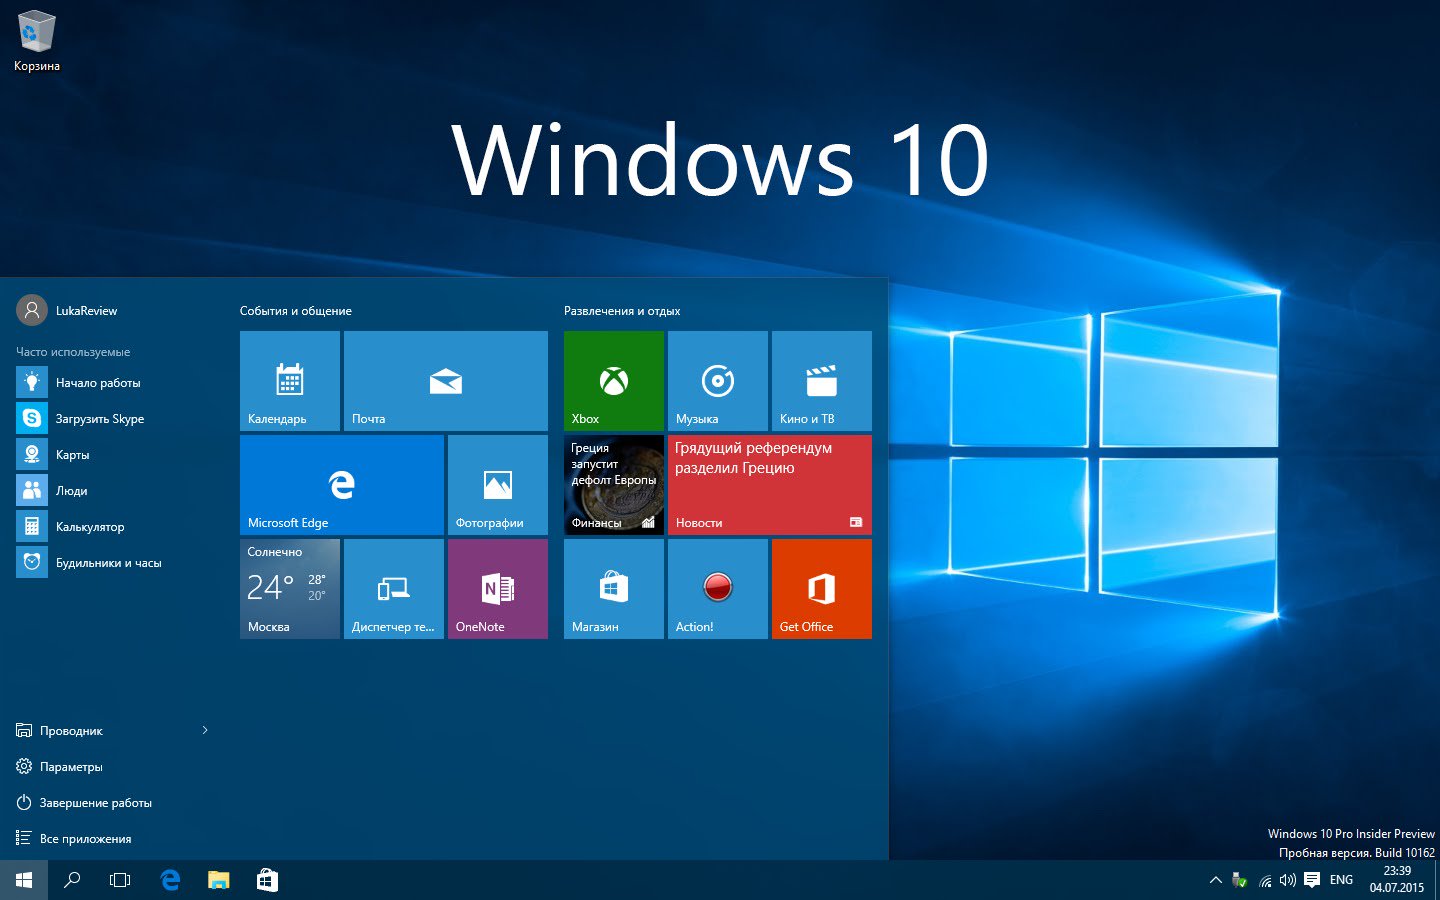Click the security shield tray icon
Screen dimensions: 1440x900
click(x=1240, y=880)
